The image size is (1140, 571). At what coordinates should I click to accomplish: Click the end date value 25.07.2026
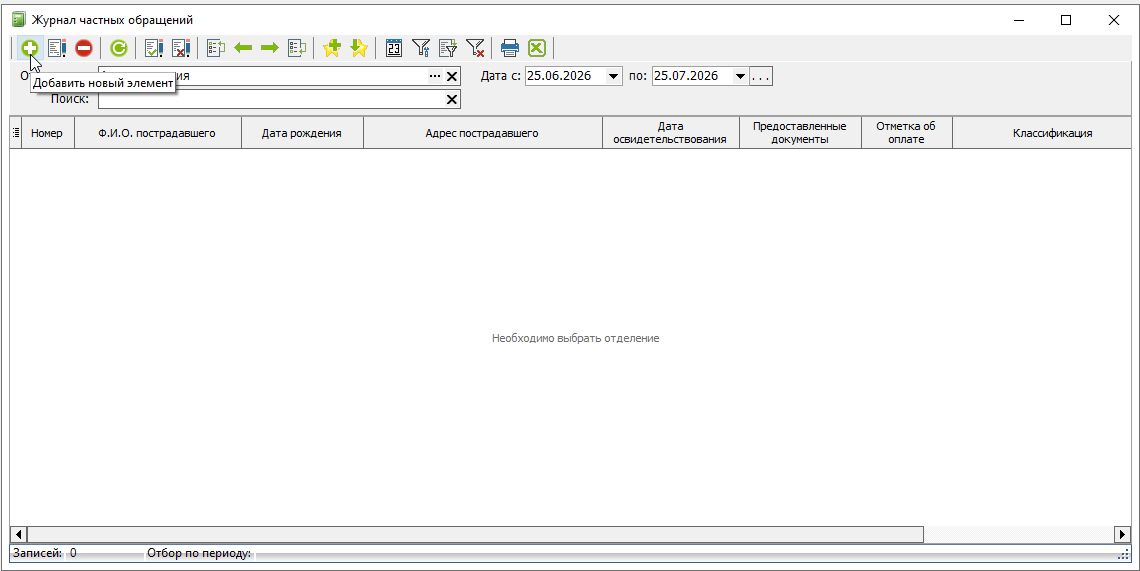686,76
